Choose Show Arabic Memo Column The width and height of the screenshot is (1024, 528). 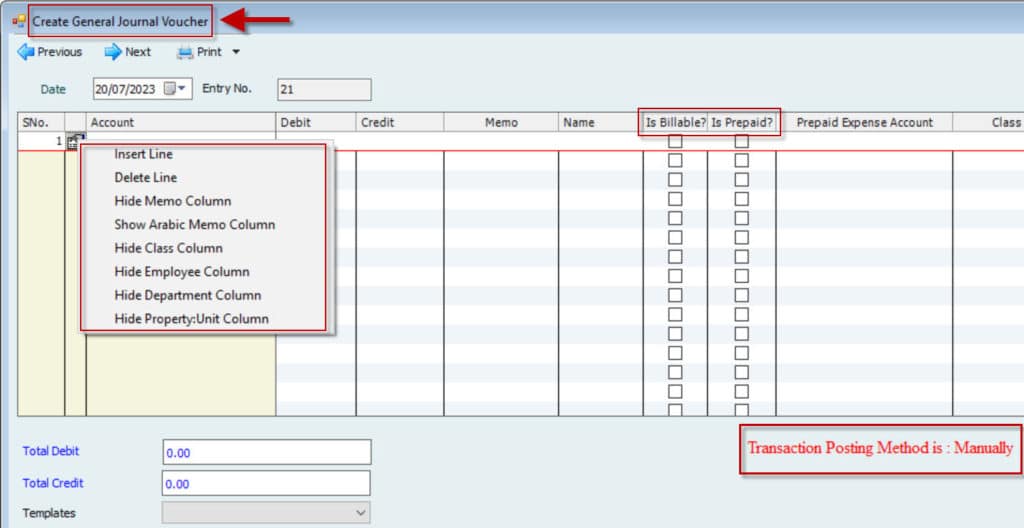tap(194, 224)
